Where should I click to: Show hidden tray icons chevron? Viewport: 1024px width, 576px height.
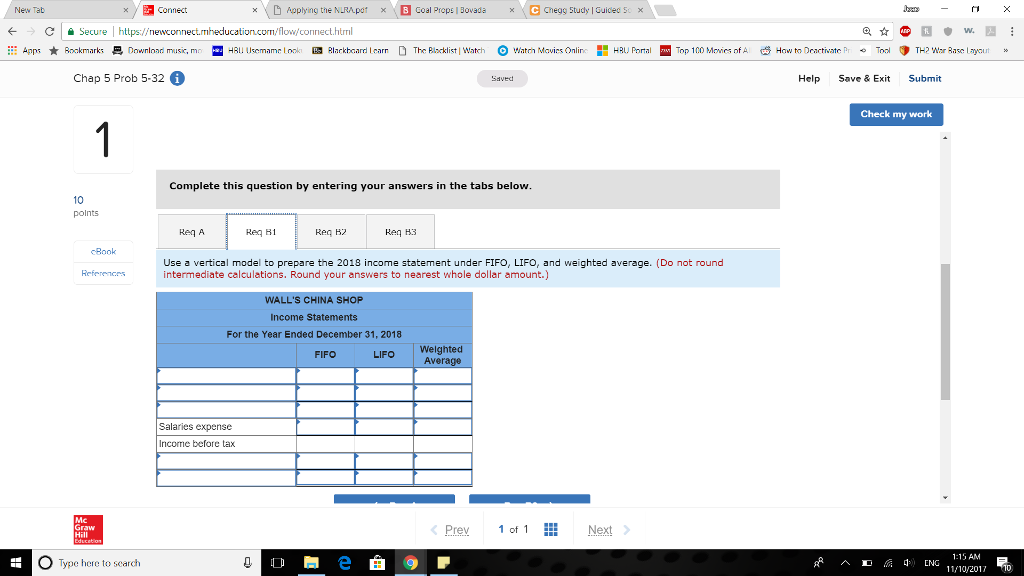click(x=845, y=563)
